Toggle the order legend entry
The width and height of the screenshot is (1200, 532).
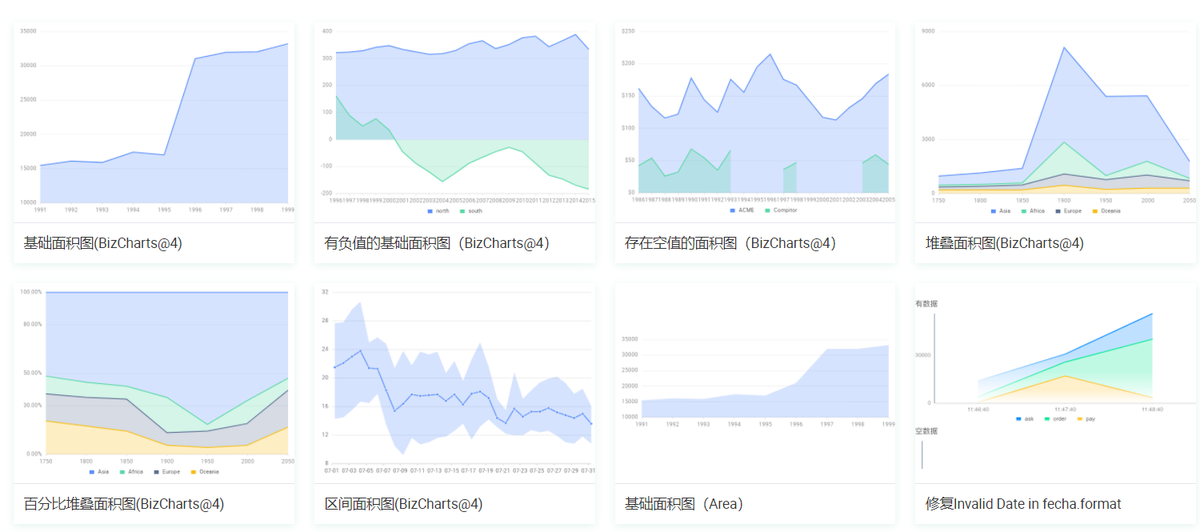click(1055, 419)
